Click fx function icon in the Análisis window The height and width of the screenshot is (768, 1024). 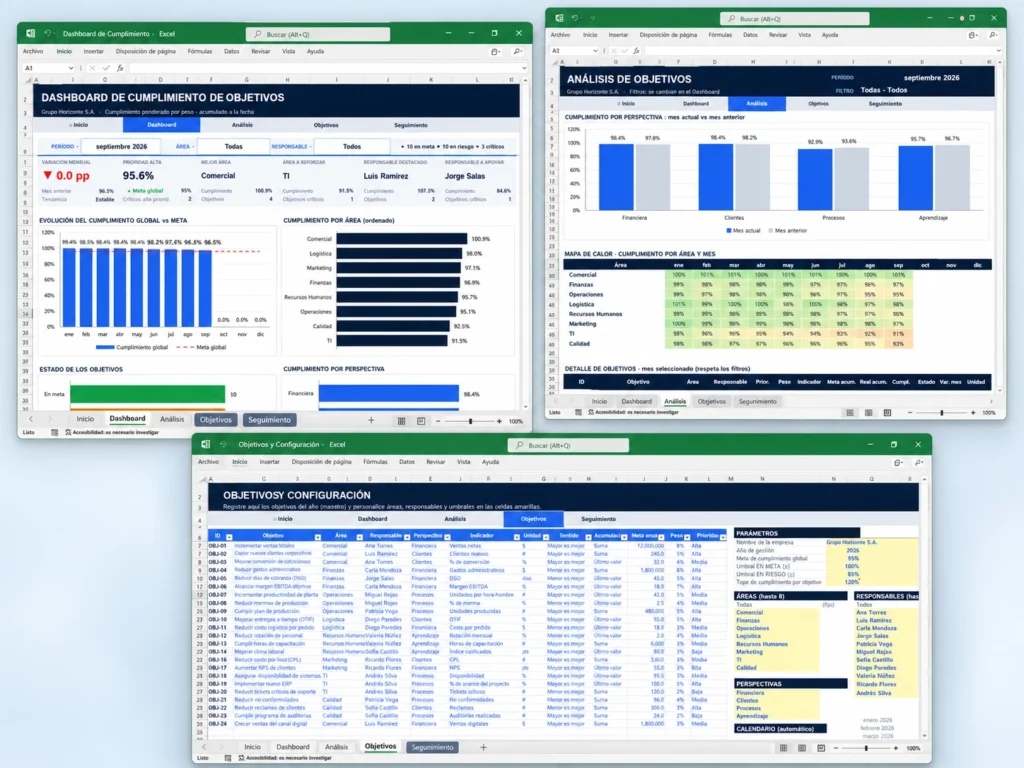pyautogui.click(x=637, y=50)
